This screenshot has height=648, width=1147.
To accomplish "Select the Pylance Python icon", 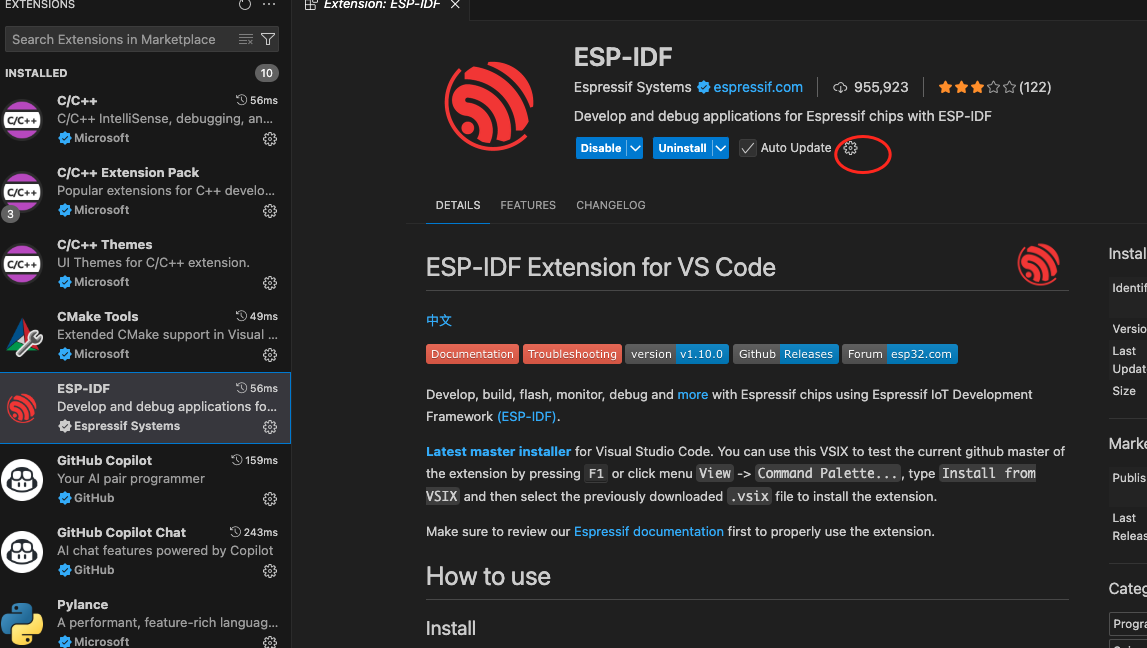I will (22, 624).
